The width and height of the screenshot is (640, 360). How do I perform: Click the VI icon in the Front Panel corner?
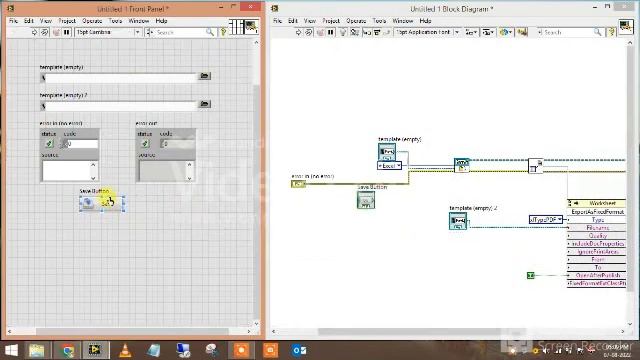(251, 27)
